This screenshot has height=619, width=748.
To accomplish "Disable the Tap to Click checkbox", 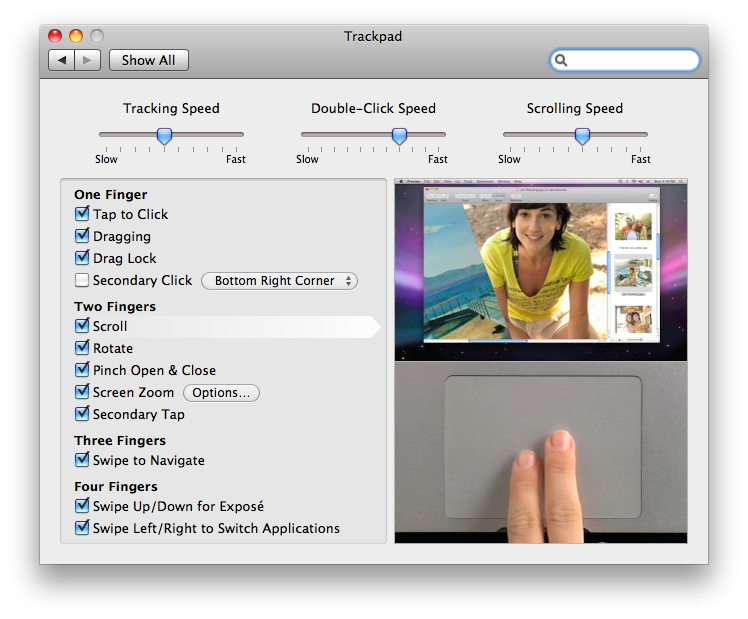I will [82, 214].
